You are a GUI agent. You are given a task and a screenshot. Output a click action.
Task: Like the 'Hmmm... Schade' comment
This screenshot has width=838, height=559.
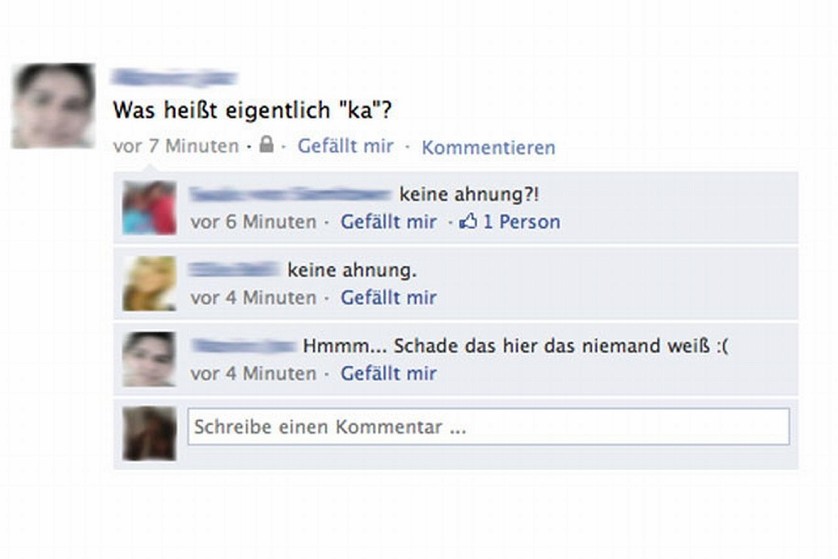(389, 374)
